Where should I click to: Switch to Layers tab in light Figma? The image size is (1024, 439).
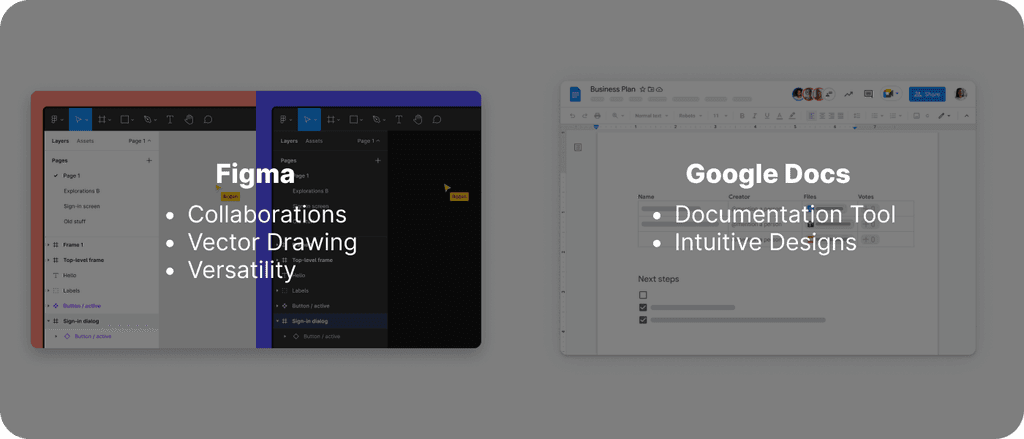click(x=60, y=140)
